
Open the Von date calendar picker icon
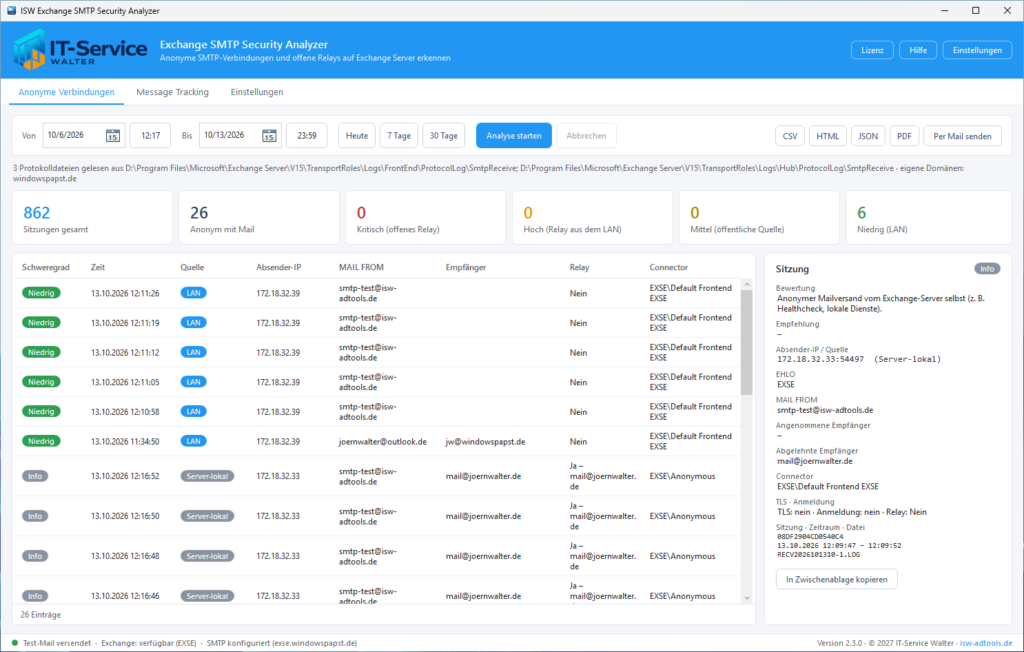[112, 136]
